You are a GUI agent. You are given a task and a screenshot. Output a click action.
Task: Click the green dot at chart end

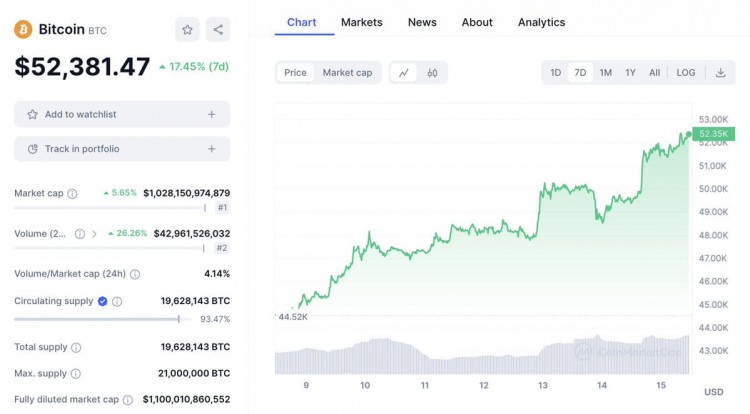point(689,134)
